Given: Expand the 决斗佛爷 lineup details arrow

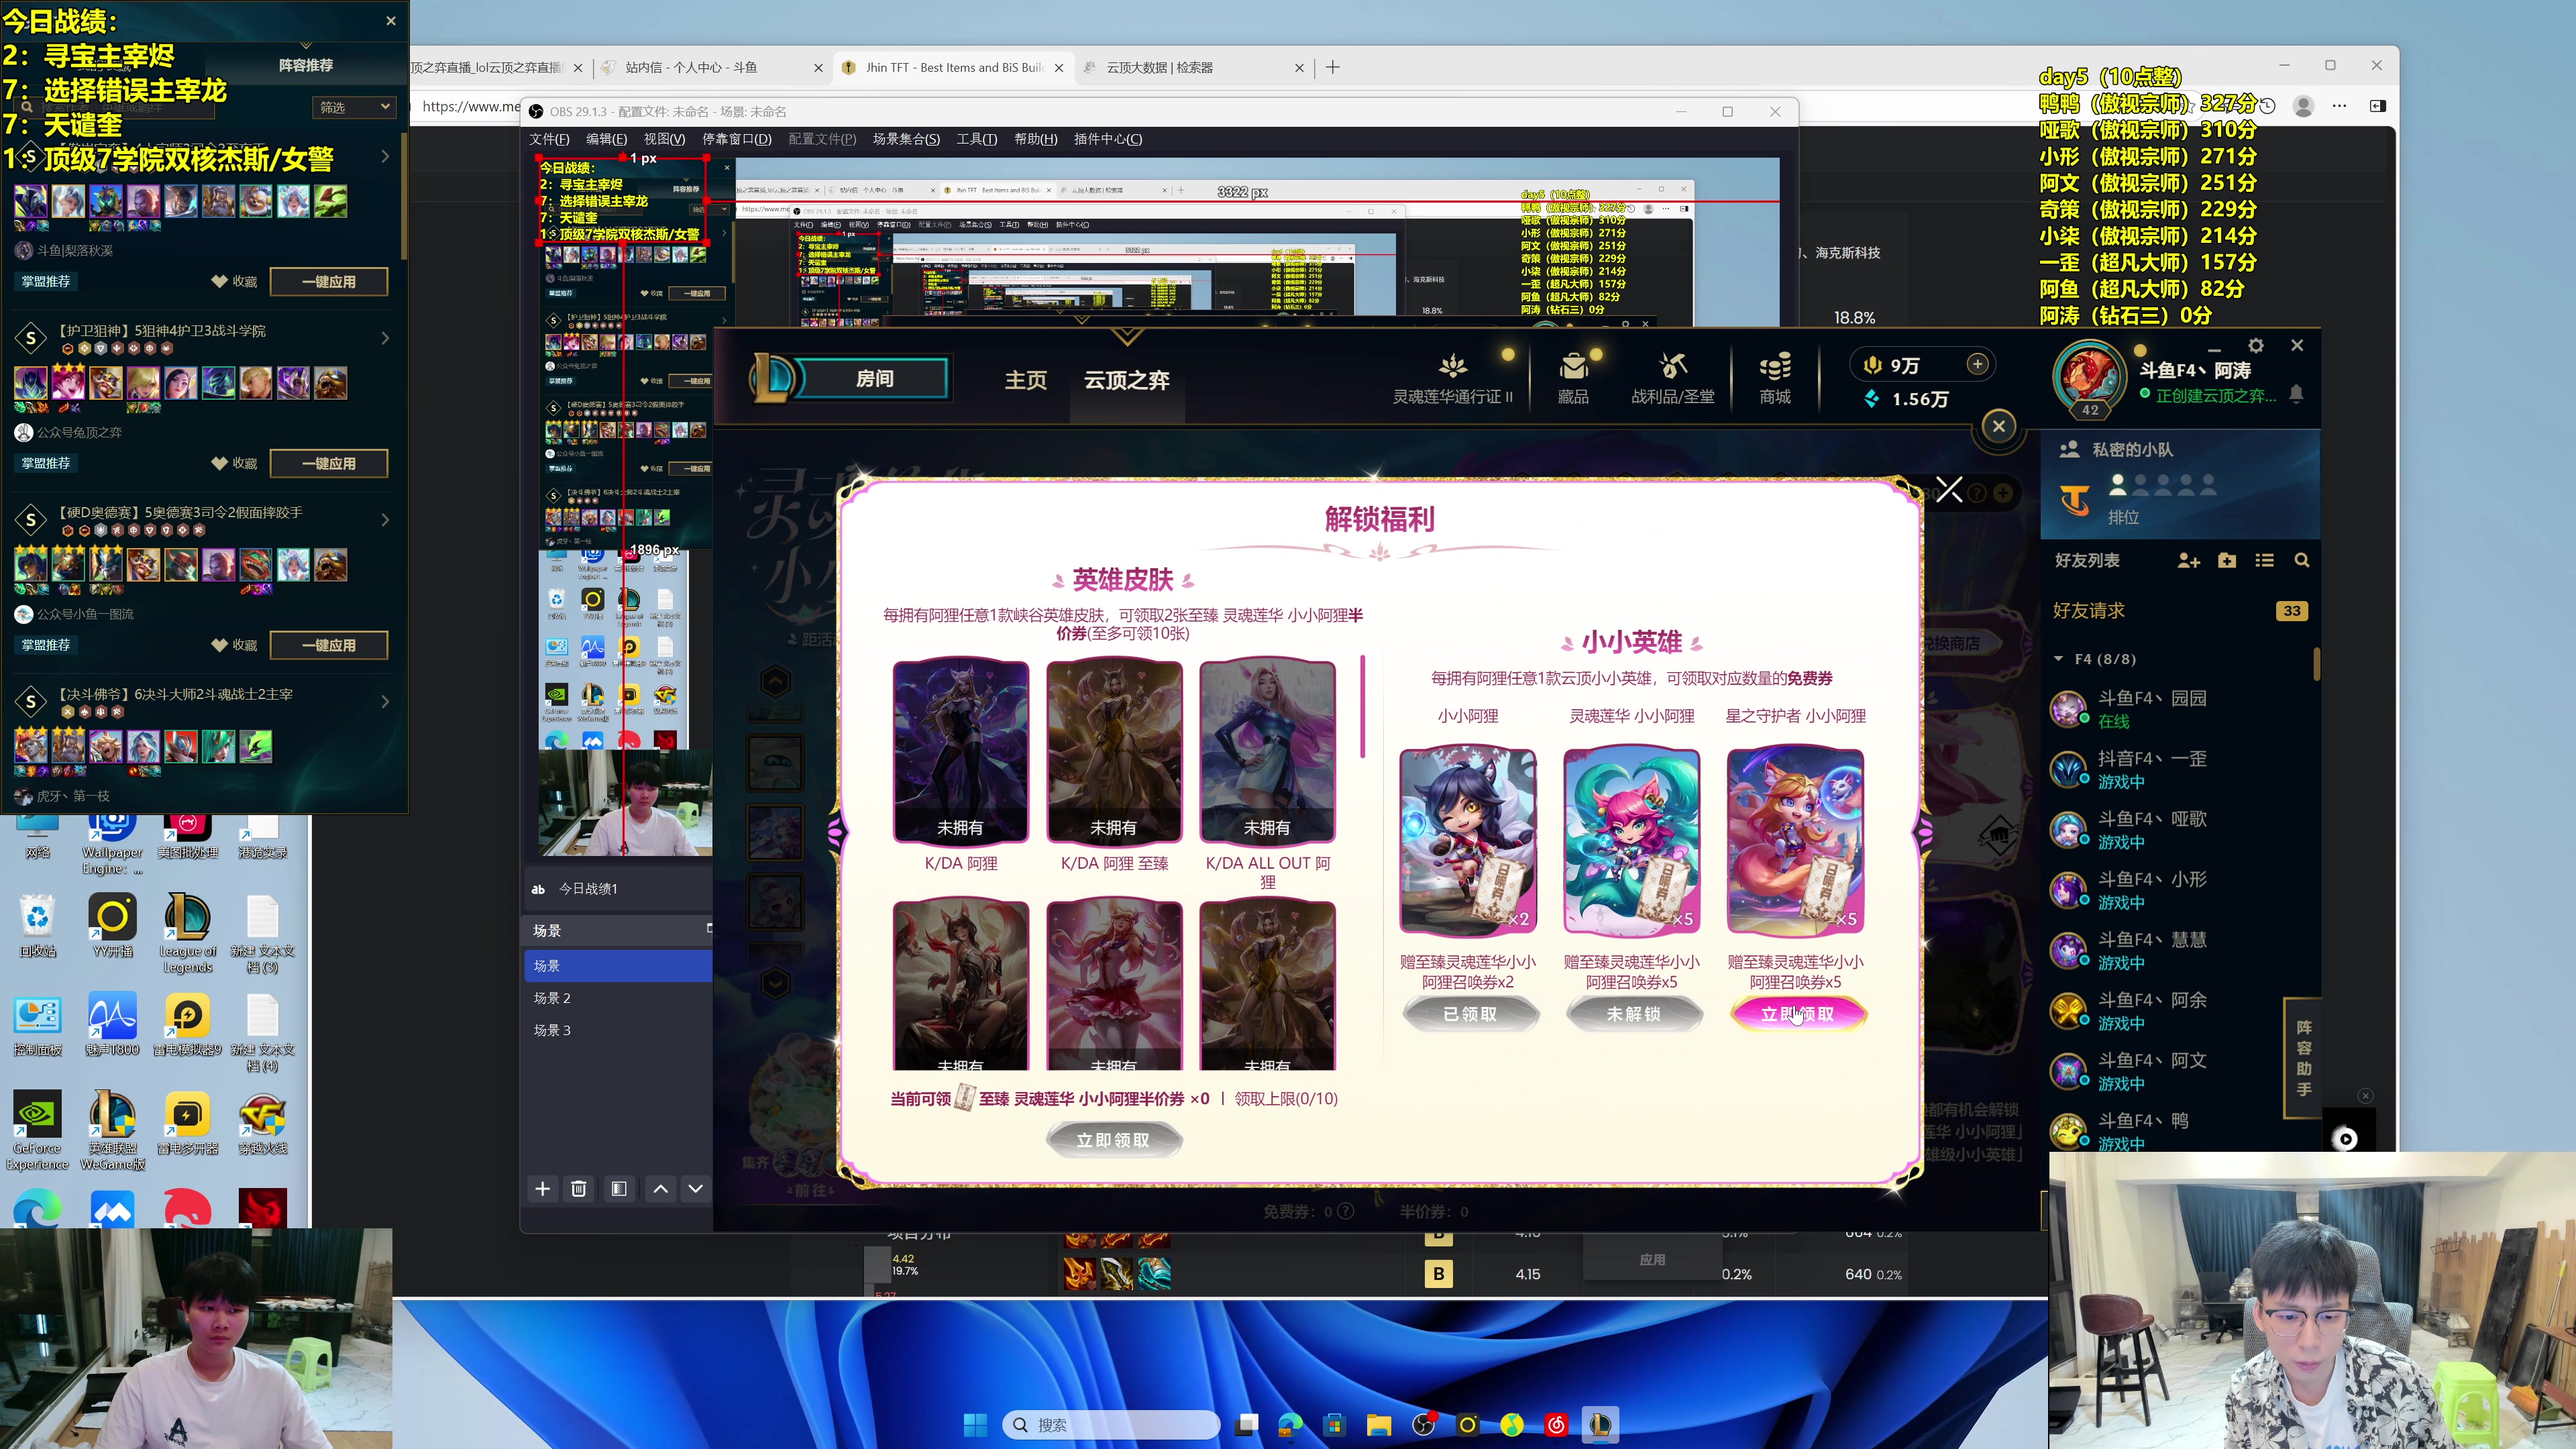Looking at the screenshot, I should pyautogui.click(x=385, y=702).
